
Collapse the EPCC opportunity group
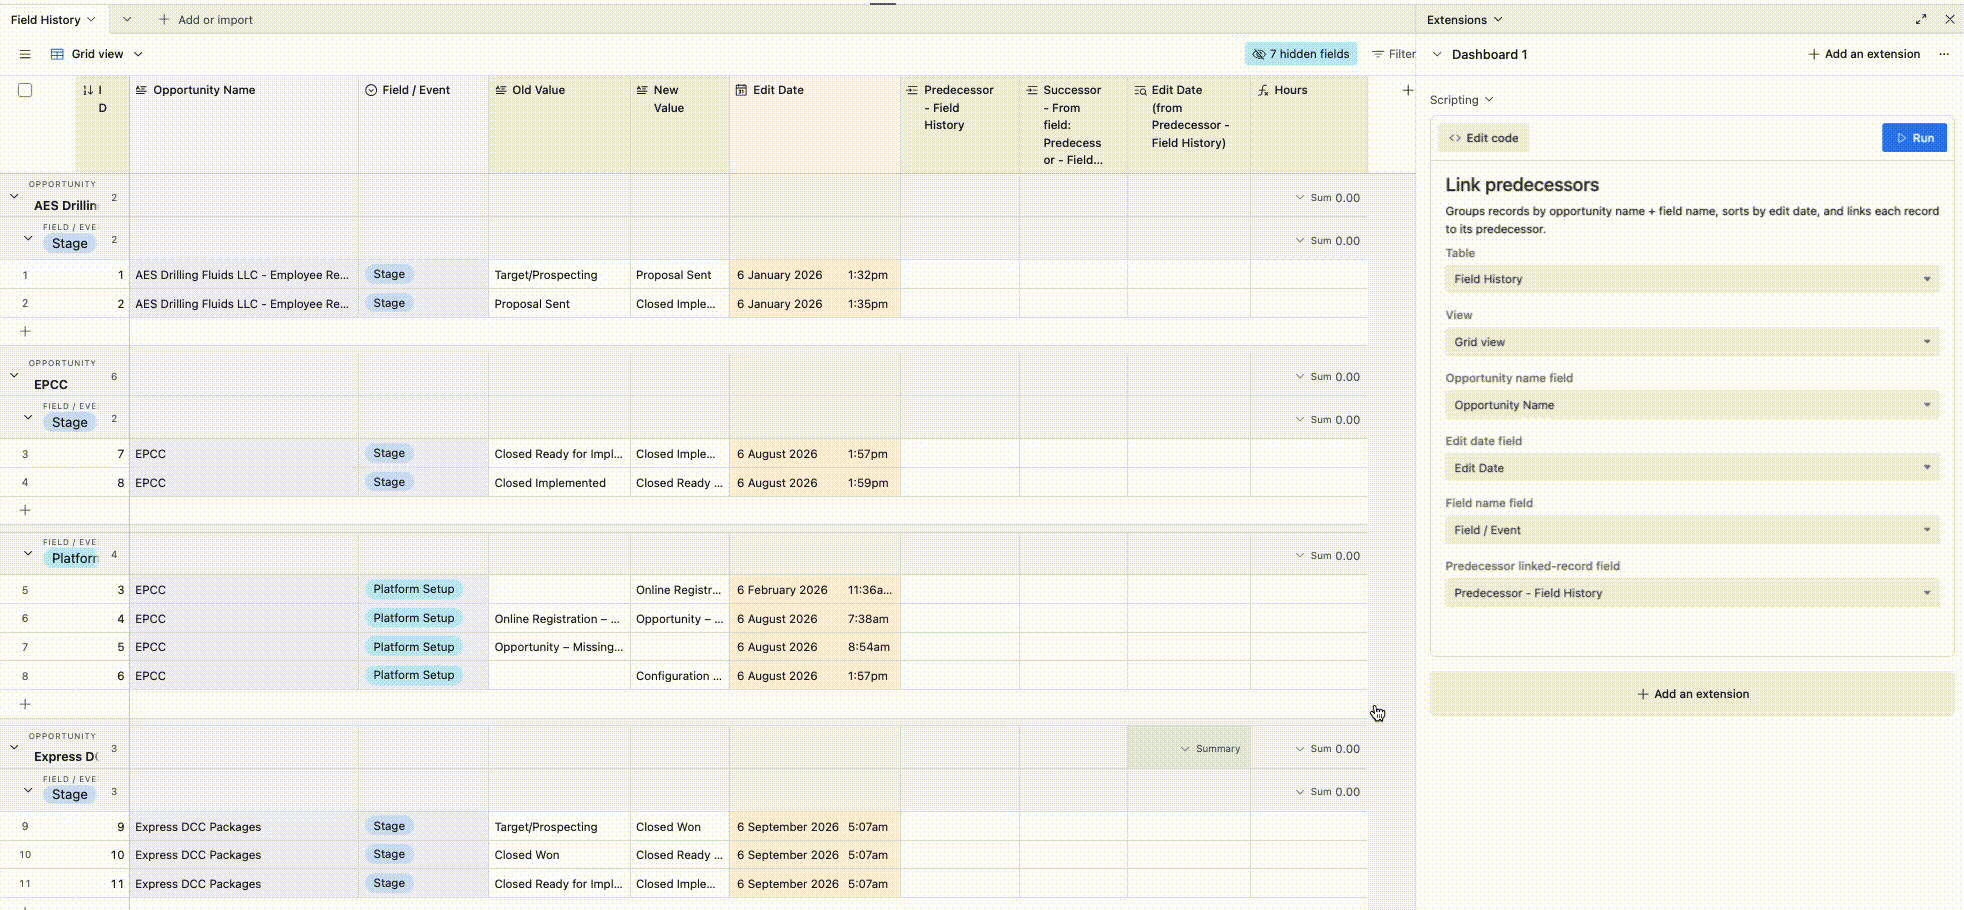(14, 375)
